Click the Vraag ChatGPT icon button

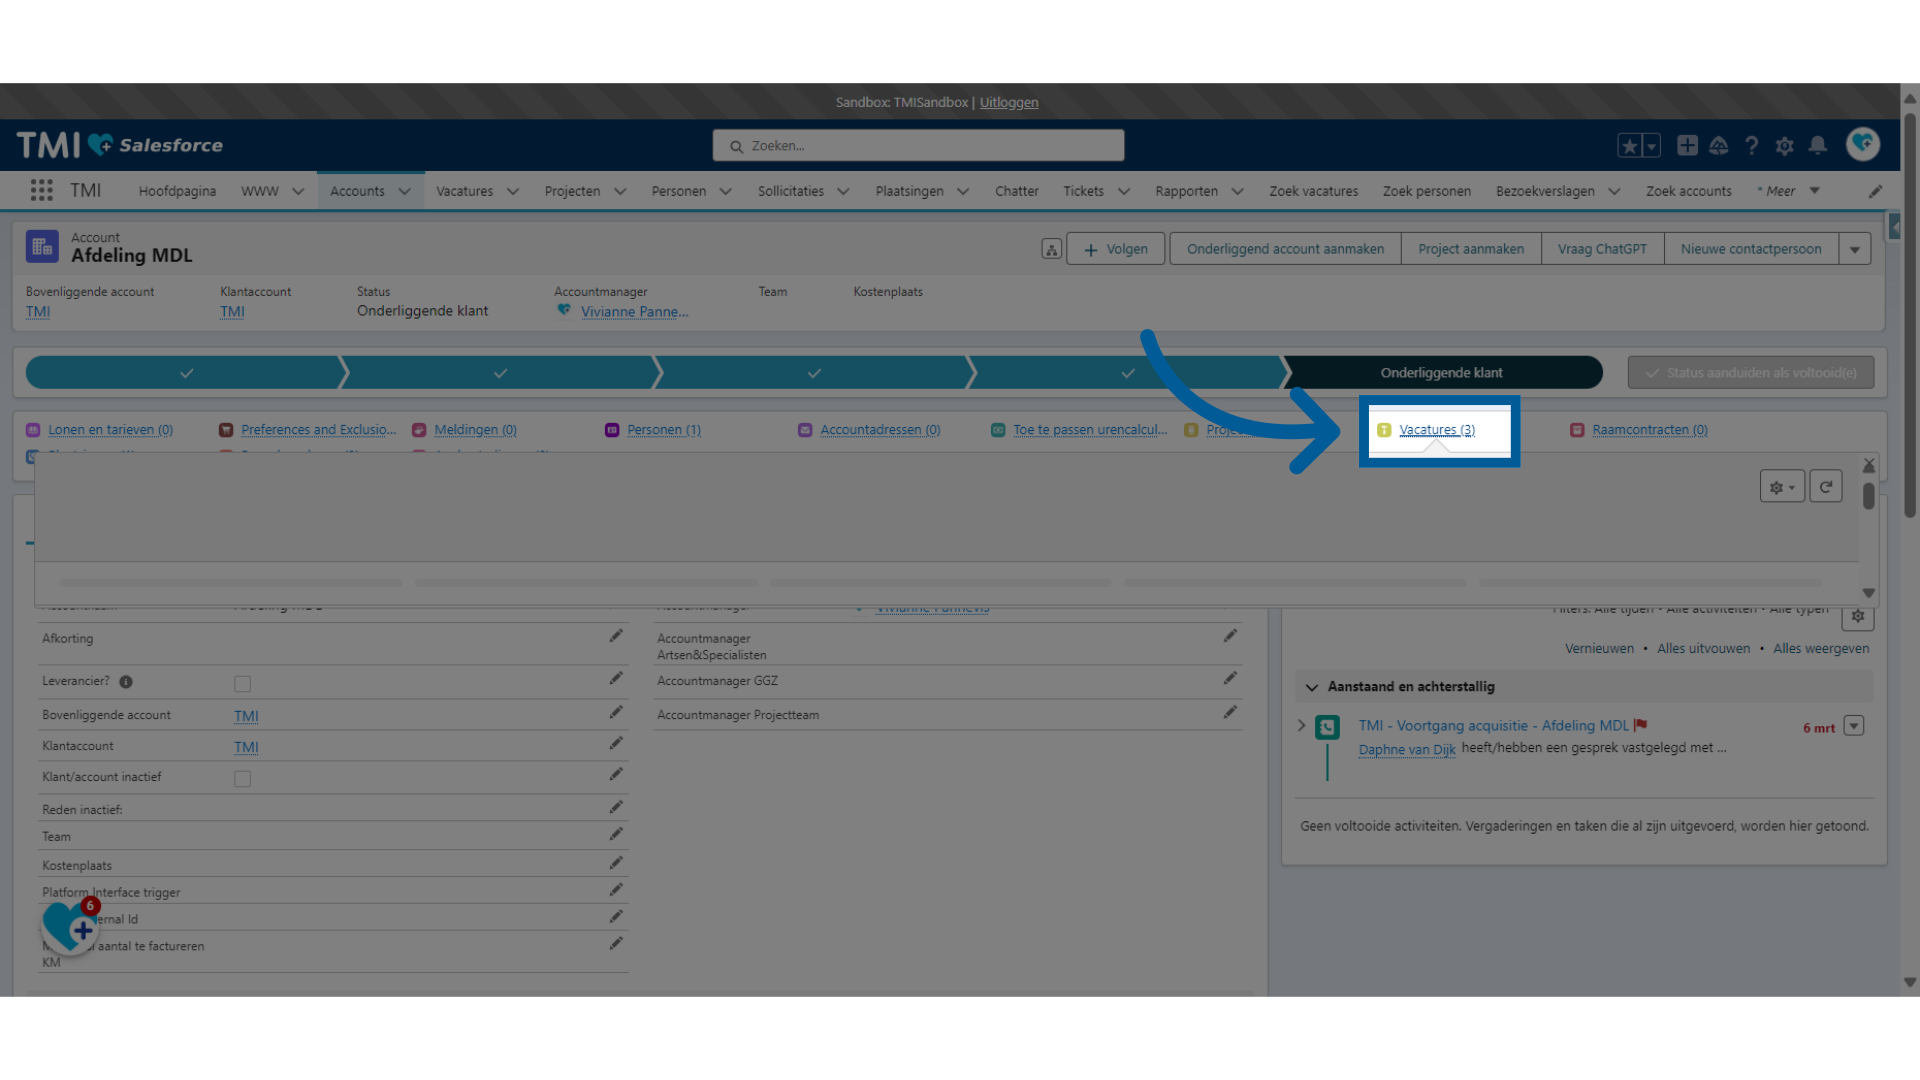pyautogui.click(x=1600, y=249)
